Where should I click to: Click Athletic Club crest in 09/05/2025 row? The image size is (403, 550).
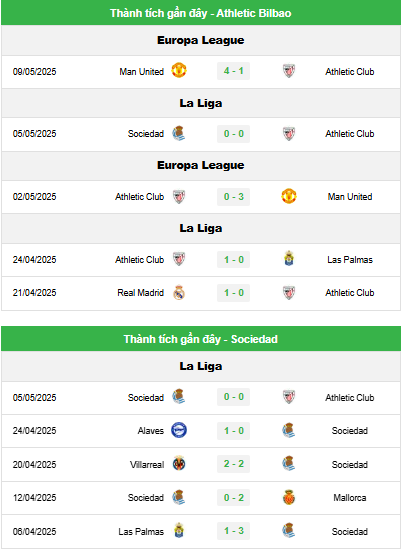click(289, 71)
